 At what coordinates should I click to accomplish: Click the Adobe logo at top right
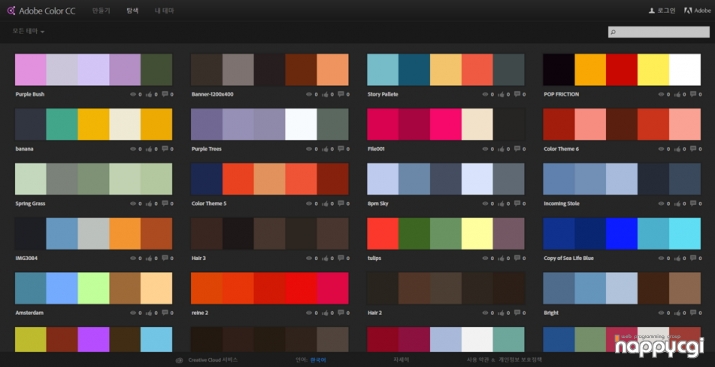pos(688,10)
